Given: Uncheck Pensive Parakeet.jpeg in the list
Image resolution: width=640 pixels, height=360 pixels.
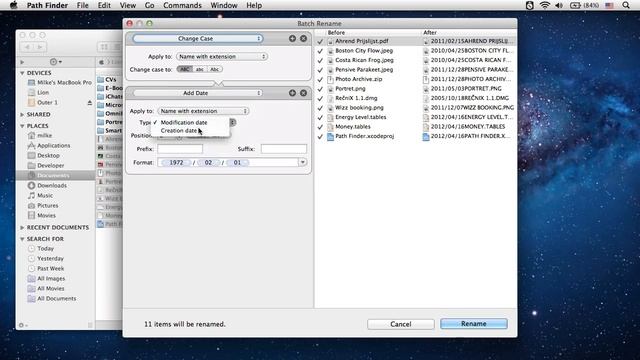Looking at the screenshot, I should 320,70.
